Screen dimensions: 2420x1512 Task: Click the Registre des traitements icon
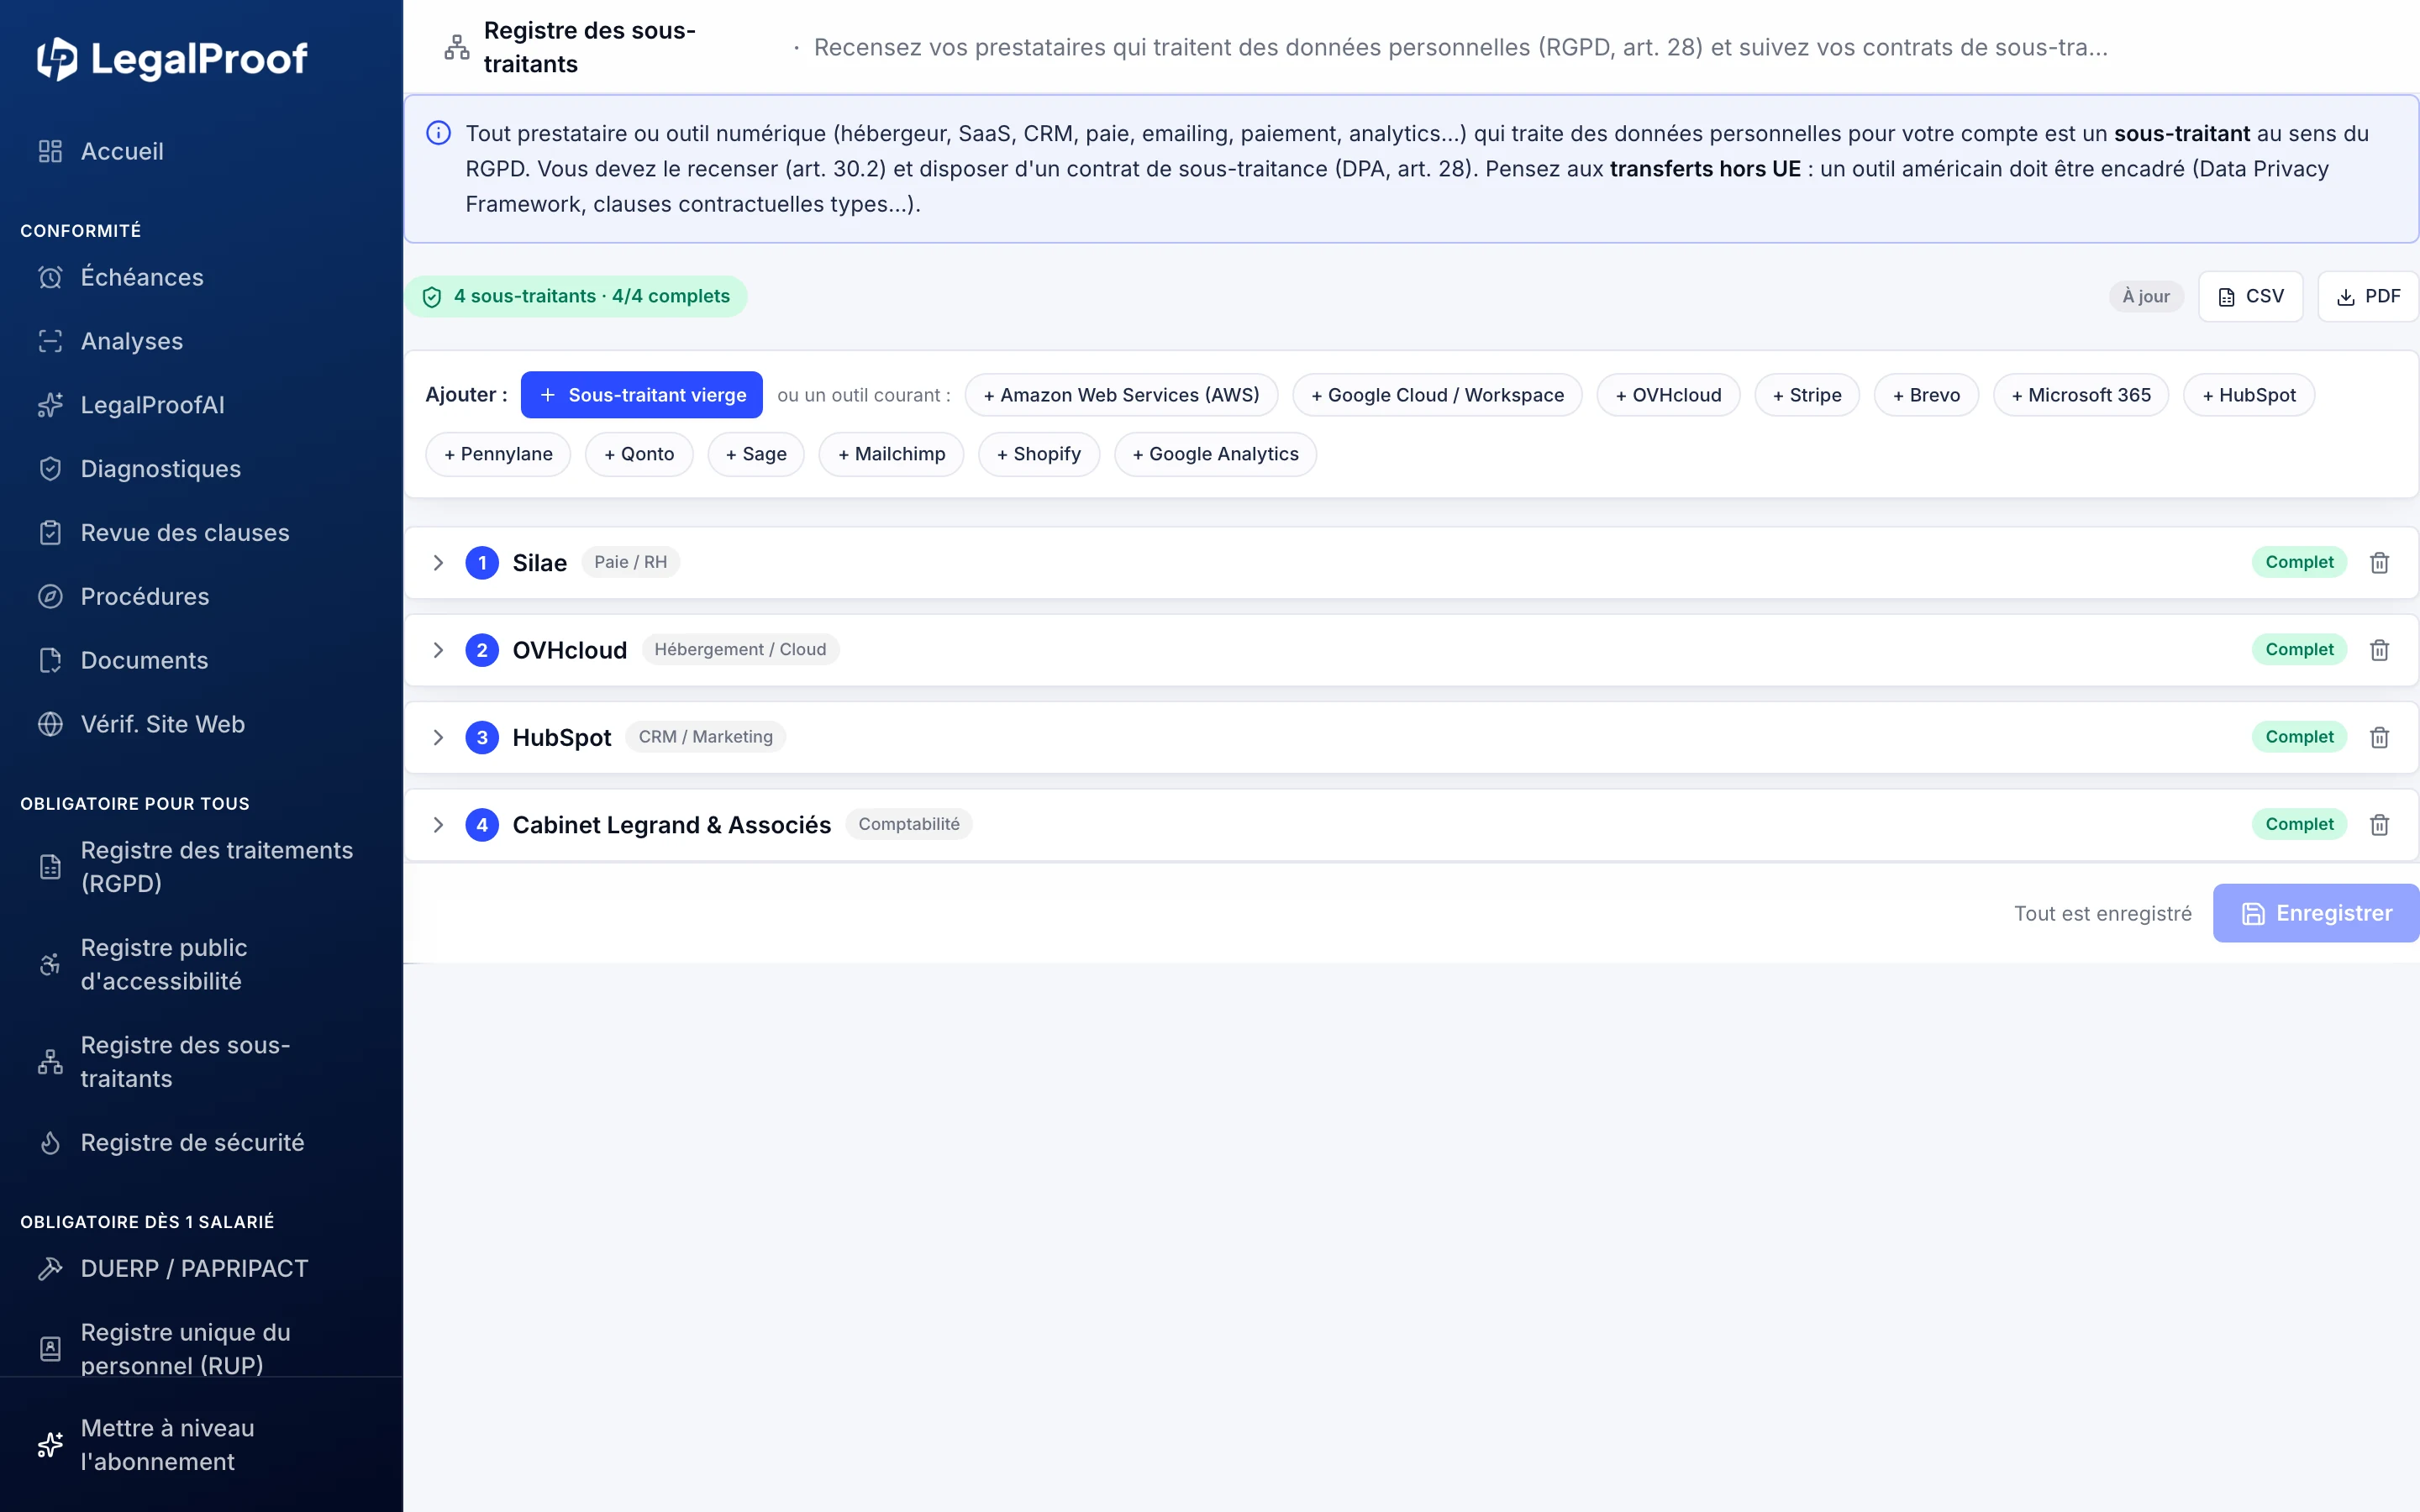(x=50, y=867)
